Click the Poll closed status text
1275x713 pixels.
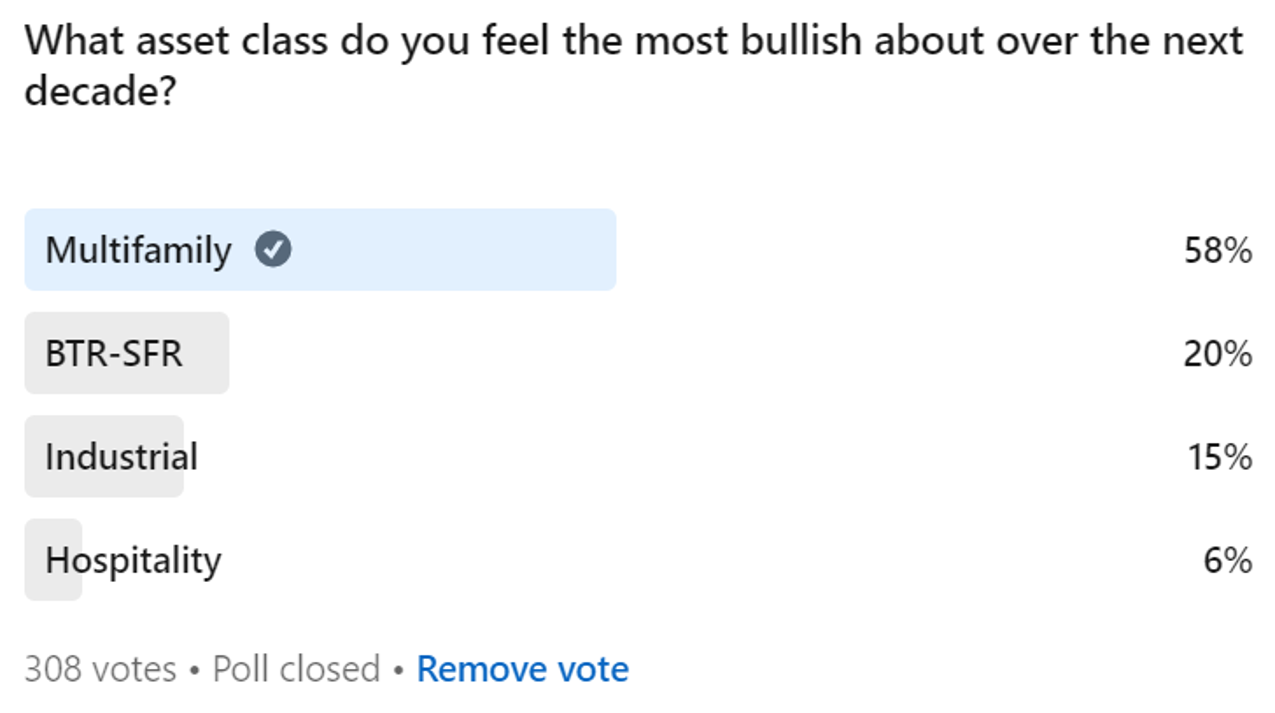pyautogui.click(x=296, y=669)
